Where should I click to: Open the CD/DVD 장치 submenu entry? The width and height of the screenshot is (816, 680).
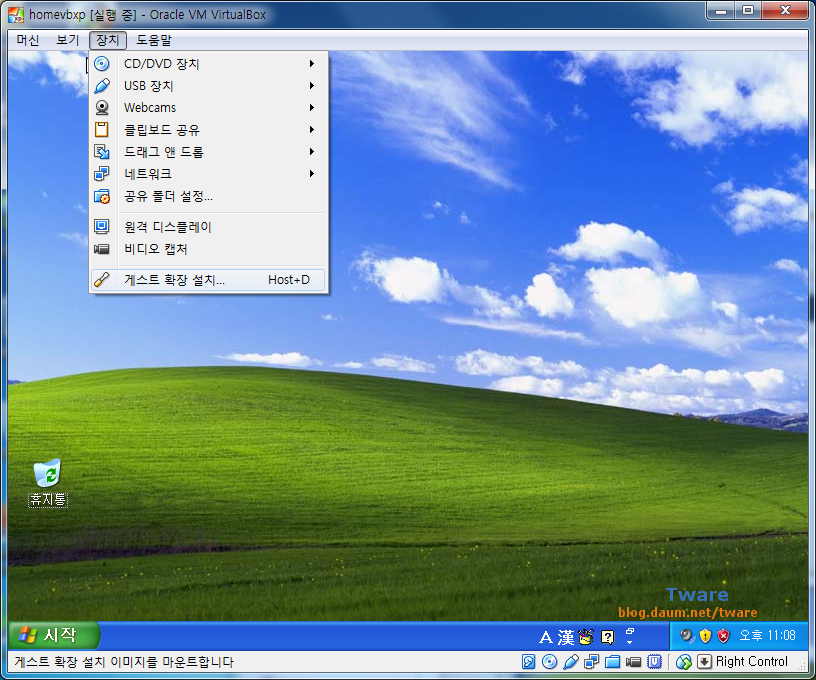pyautogui.click(x=209, y=63)
